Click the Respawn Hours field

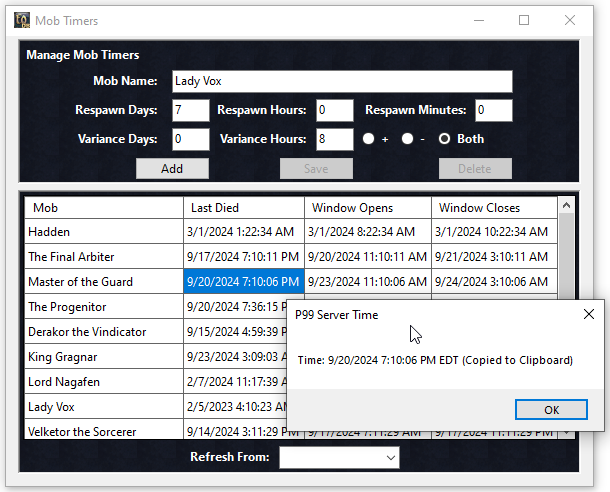click(334, 110)
